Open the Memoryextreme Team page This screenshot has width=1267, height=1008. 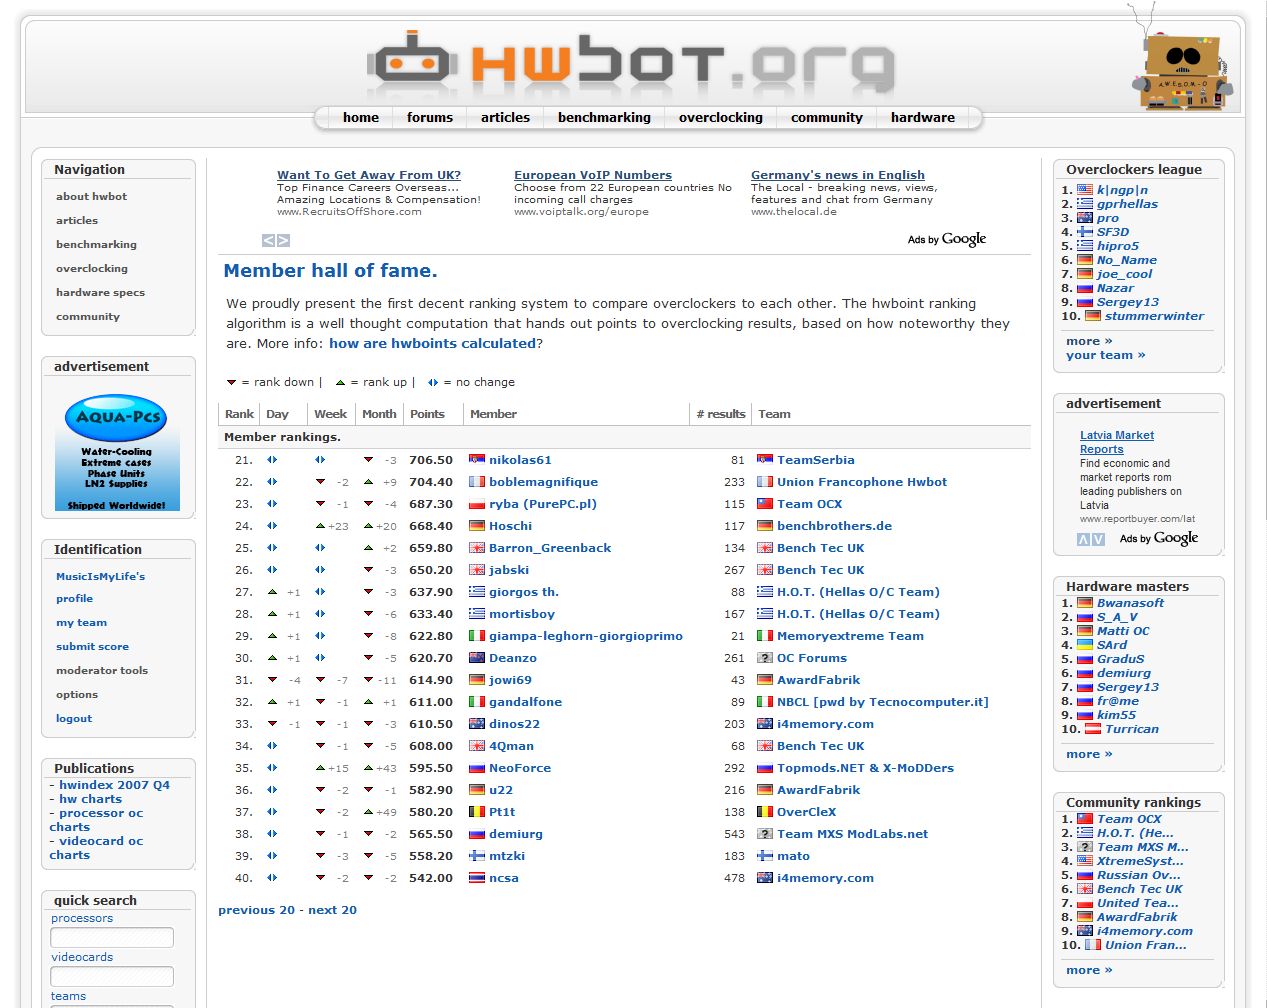tap(850, 636)
